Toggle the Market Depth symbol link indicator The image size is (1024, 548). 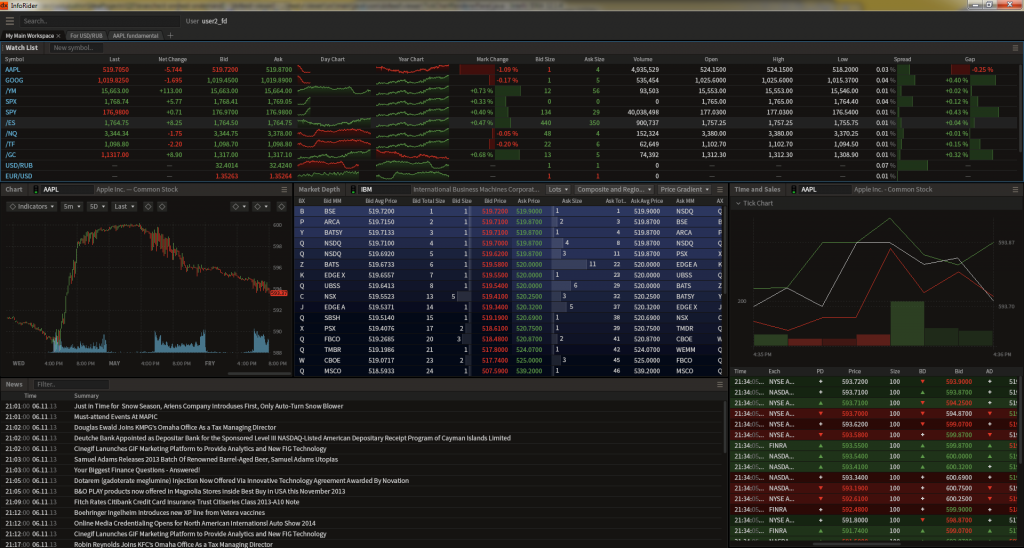[355, 188]
